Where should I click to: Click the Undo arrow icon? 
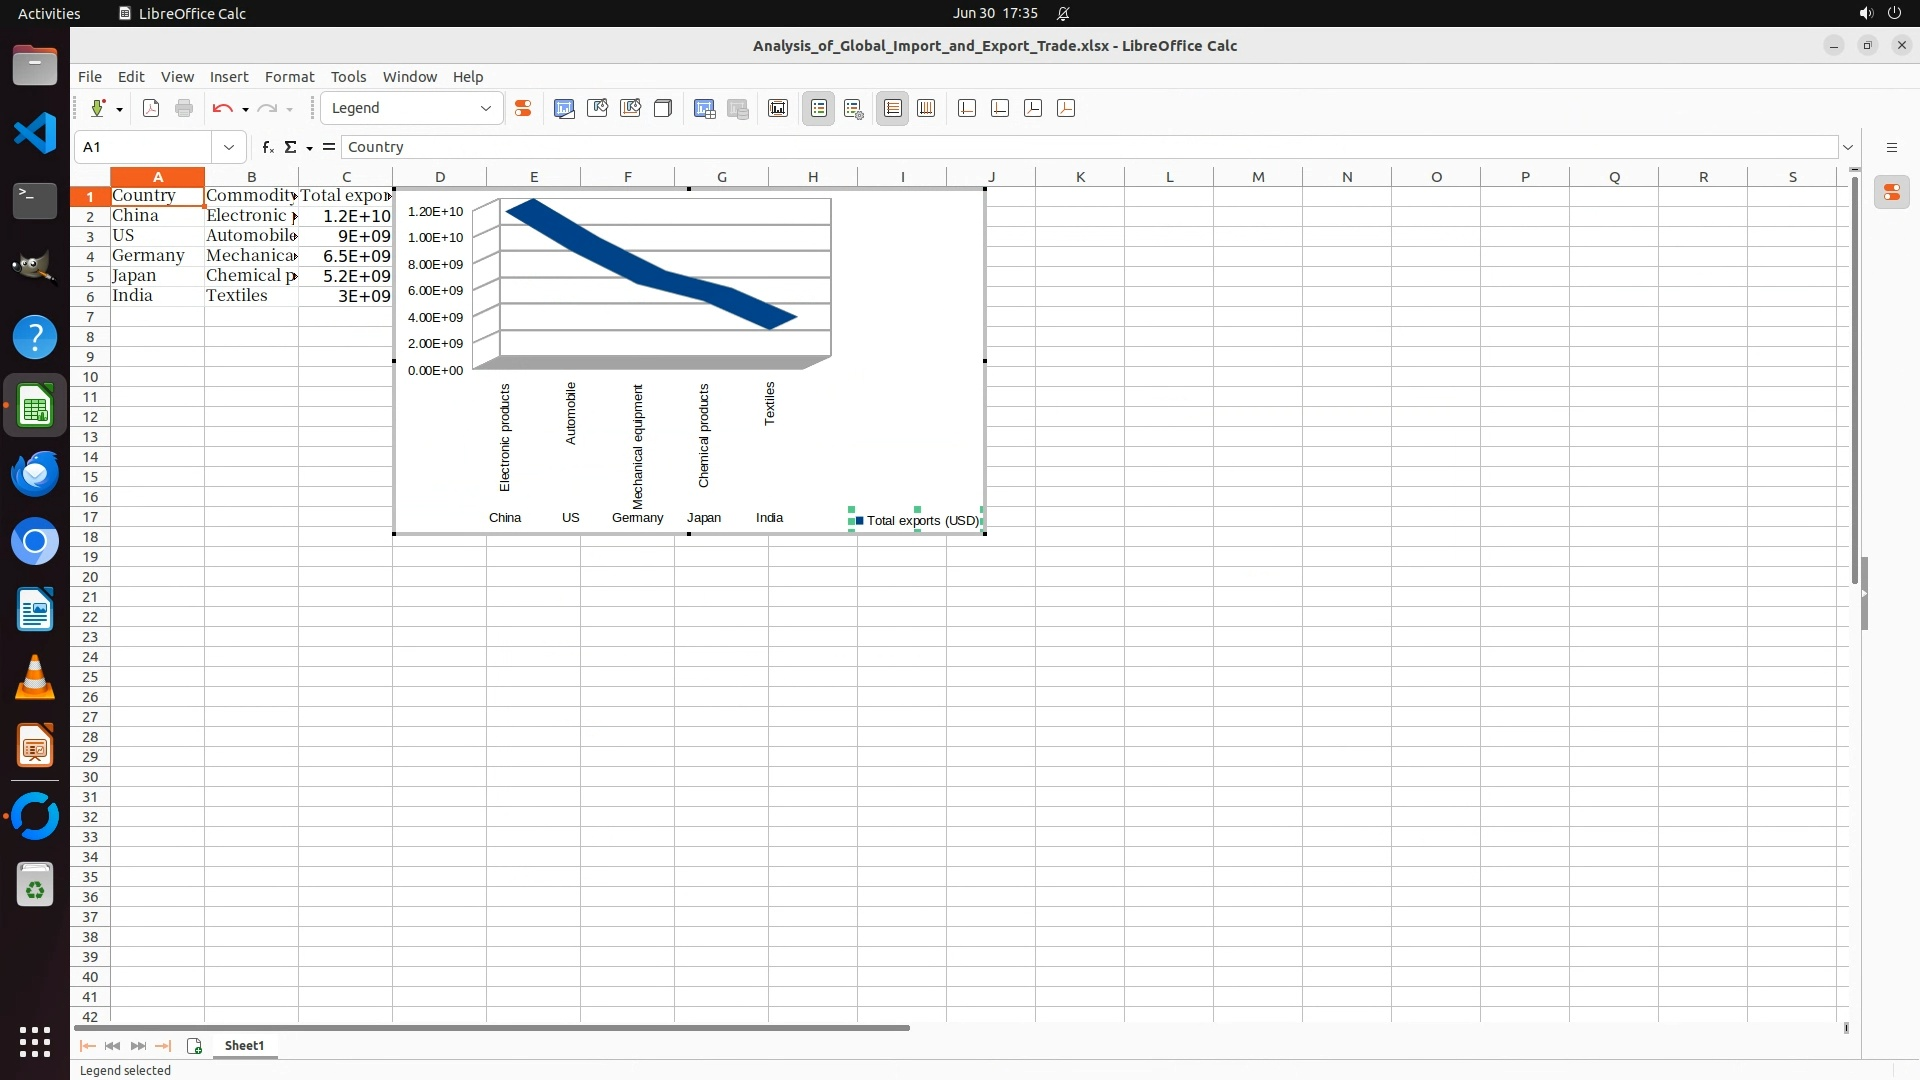coord(222,109)
